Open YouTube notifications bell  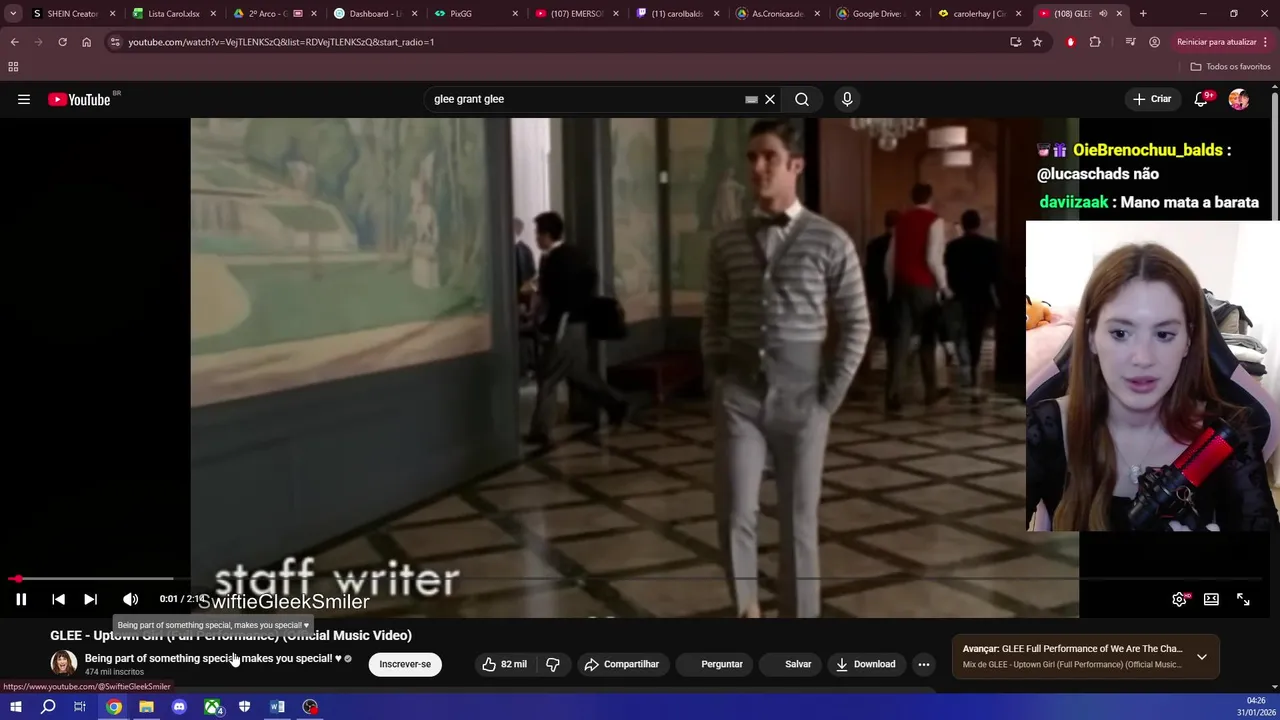1201,99
